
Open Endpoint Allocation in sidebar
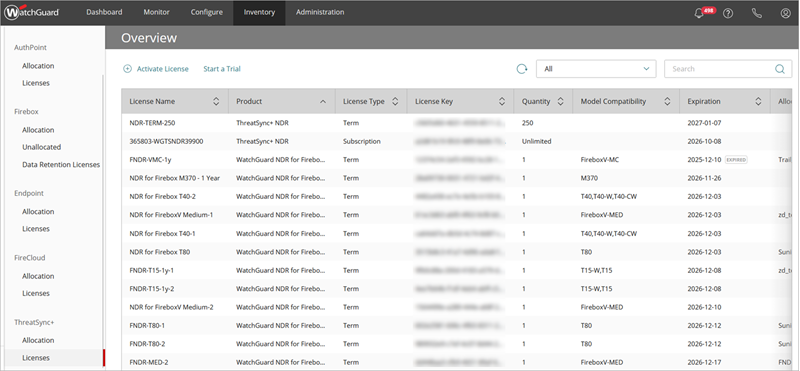pos(38,211)
